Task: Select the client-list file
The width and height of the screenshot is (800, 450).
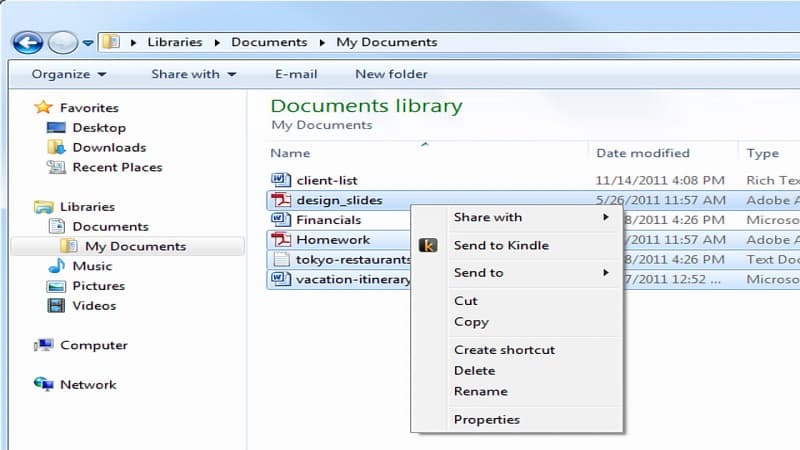Action: click(327, 180)
